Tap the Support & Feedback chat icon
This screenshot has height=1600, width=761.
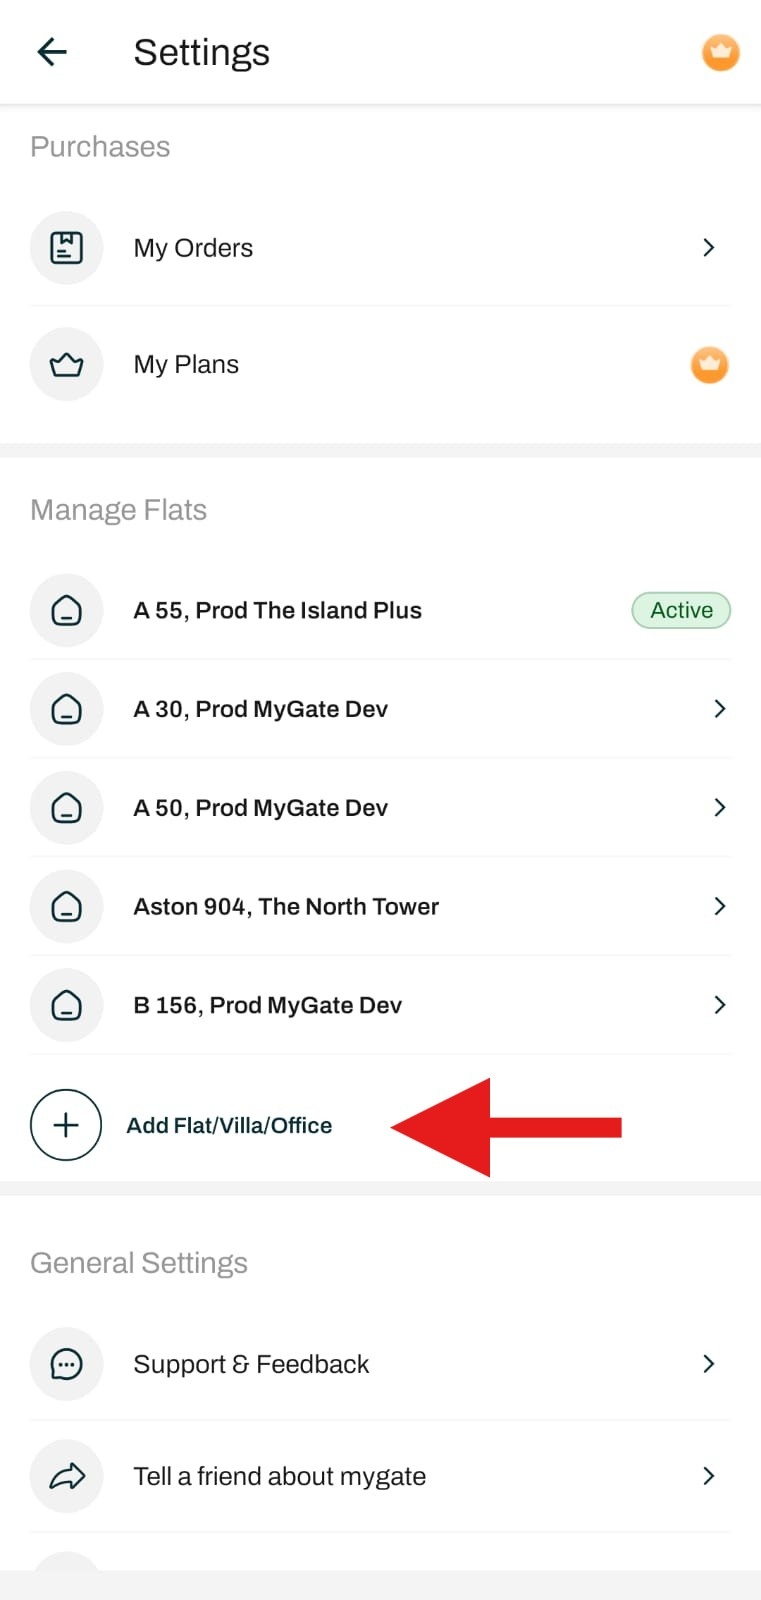click(x=67, y=1364)
